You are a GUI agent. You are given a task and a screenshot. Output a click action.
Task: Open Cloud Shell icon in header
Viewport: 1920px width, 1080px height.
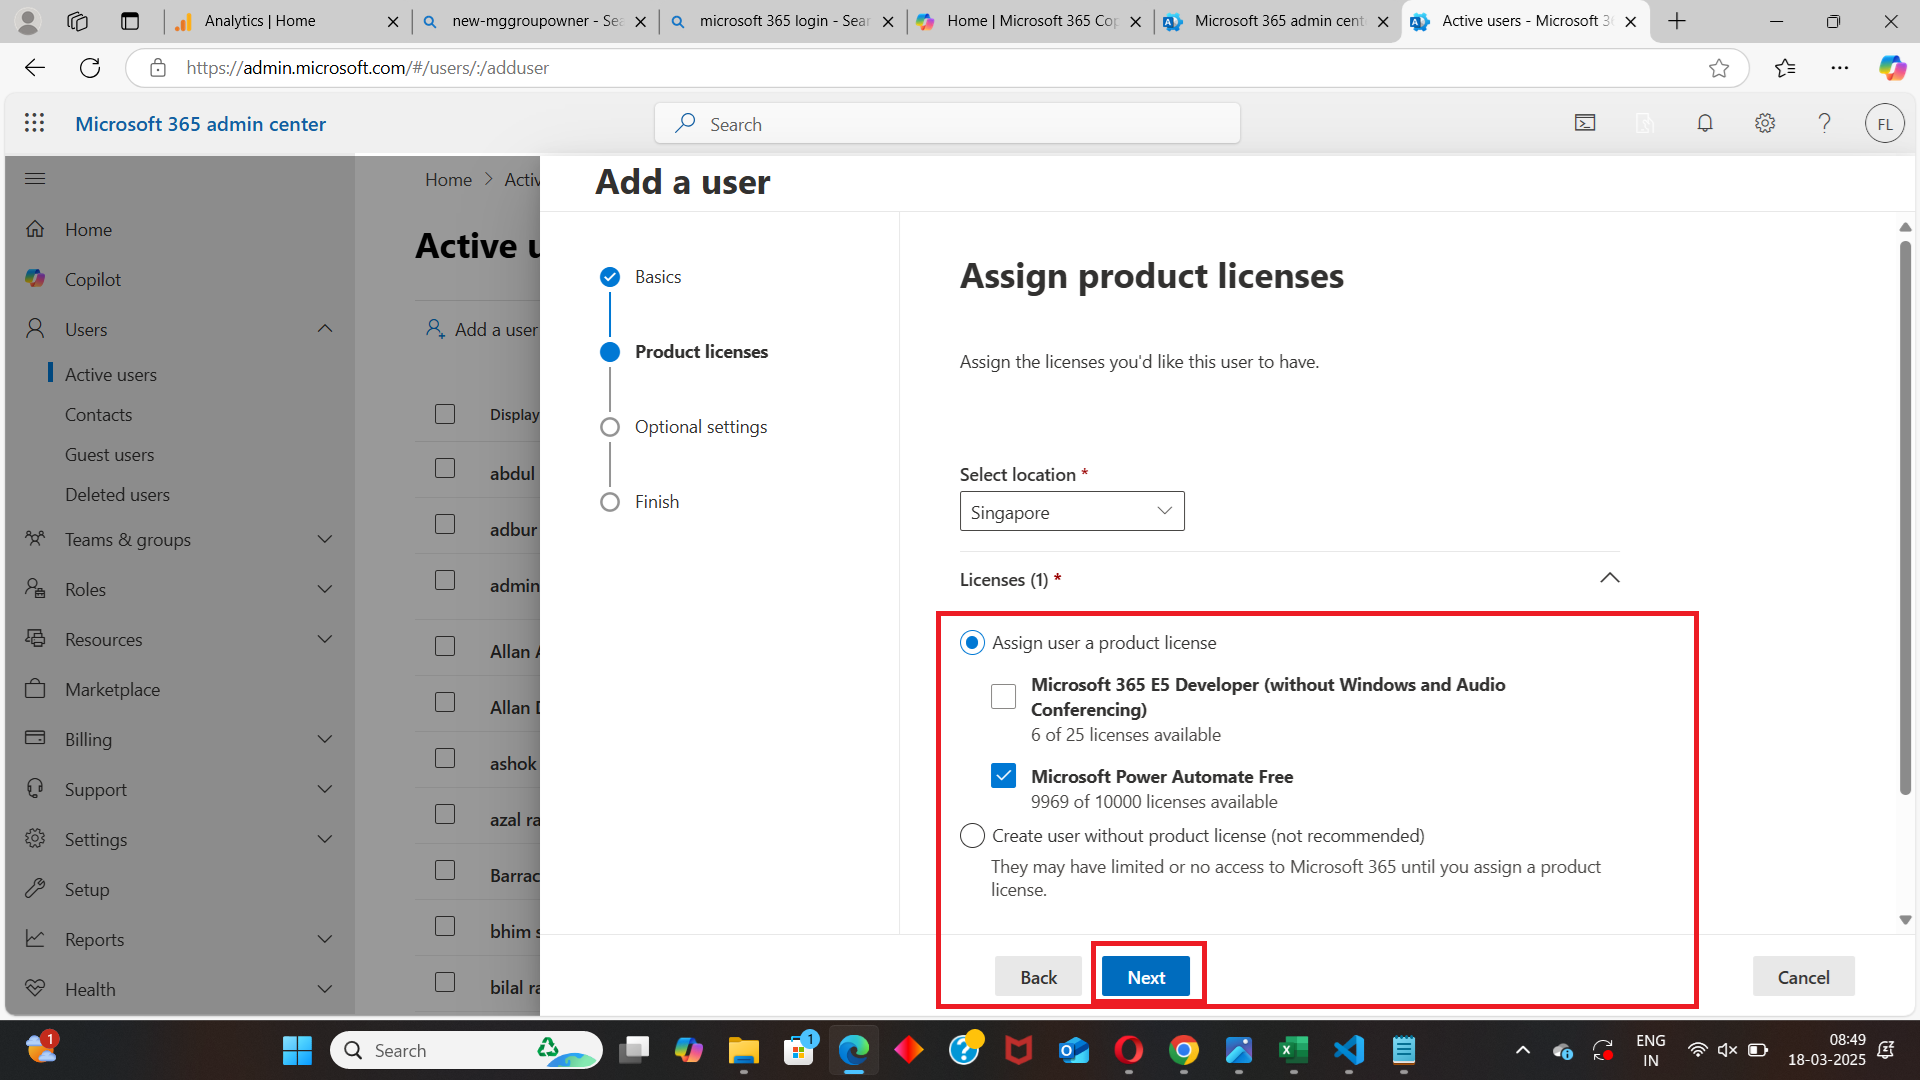[x=1585, y=123]
